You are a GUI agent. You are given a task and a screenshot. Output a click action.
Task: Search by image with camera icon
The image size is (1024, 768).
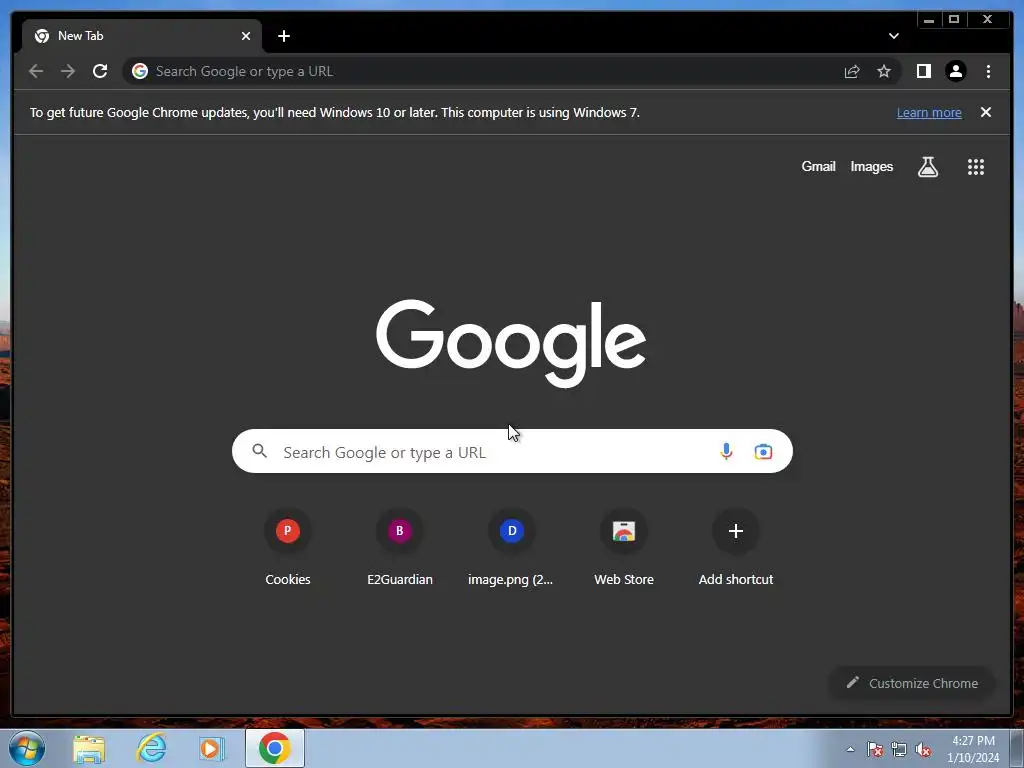[763, 451]
